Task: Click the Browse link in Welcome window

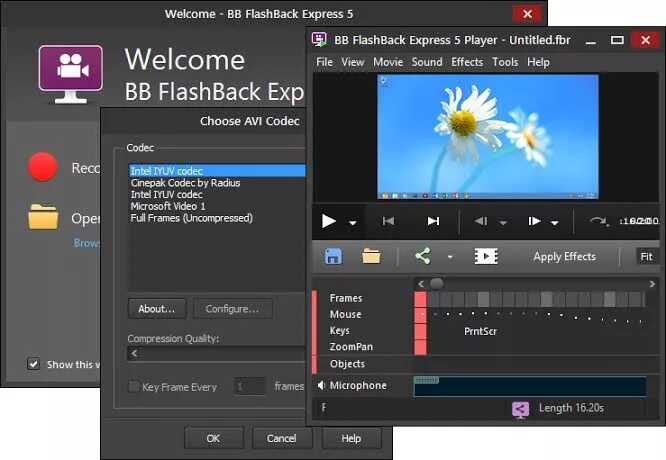Action: pyautogui.click(x=87, y=243)
